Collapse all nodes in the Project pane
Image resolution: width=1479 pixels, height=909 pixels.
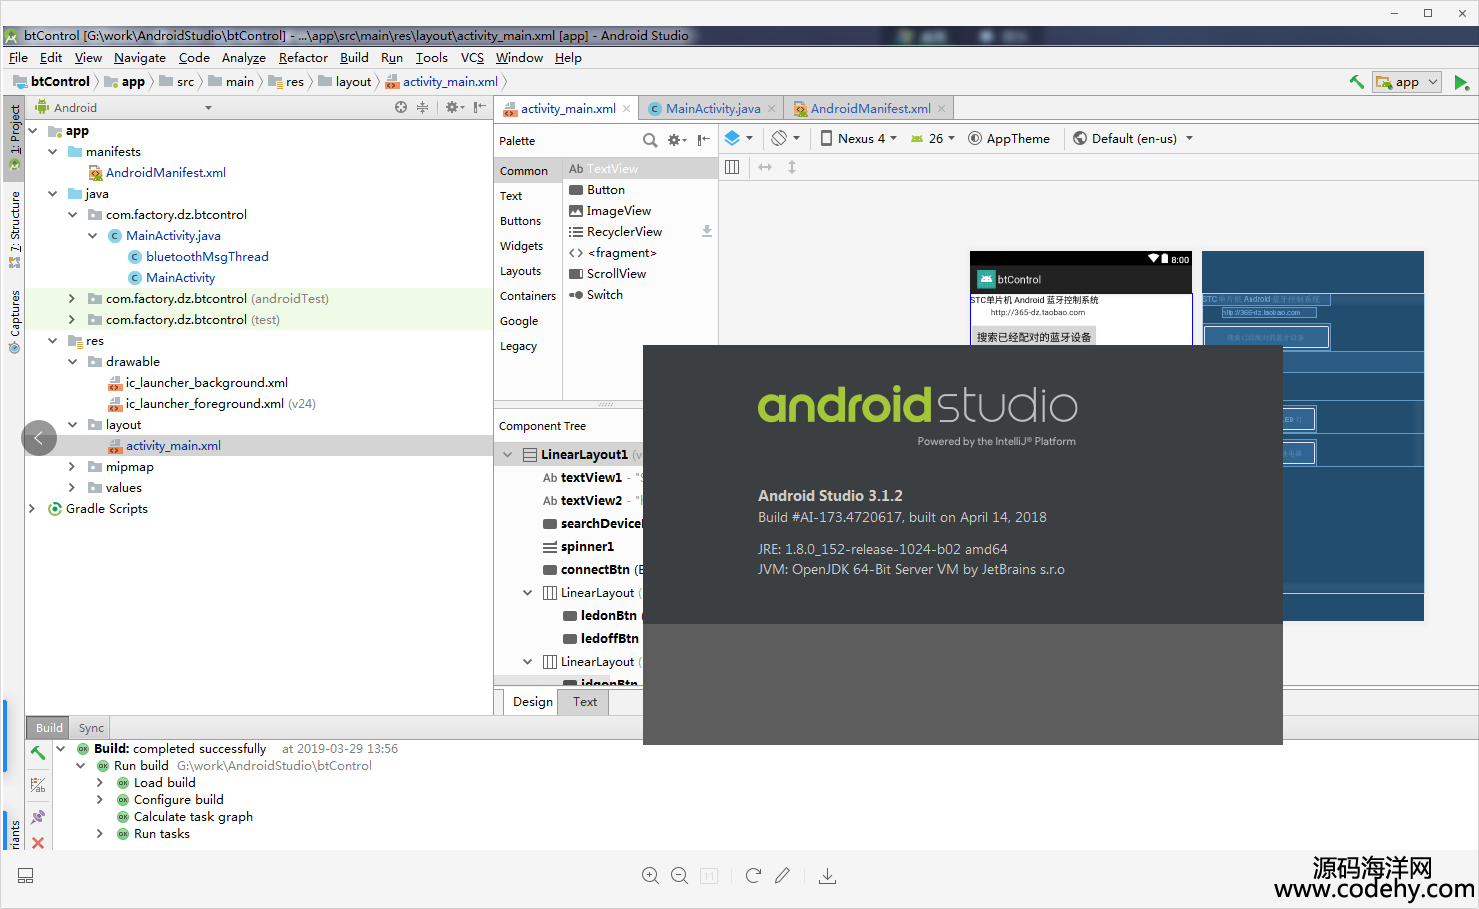click(422, 107)
